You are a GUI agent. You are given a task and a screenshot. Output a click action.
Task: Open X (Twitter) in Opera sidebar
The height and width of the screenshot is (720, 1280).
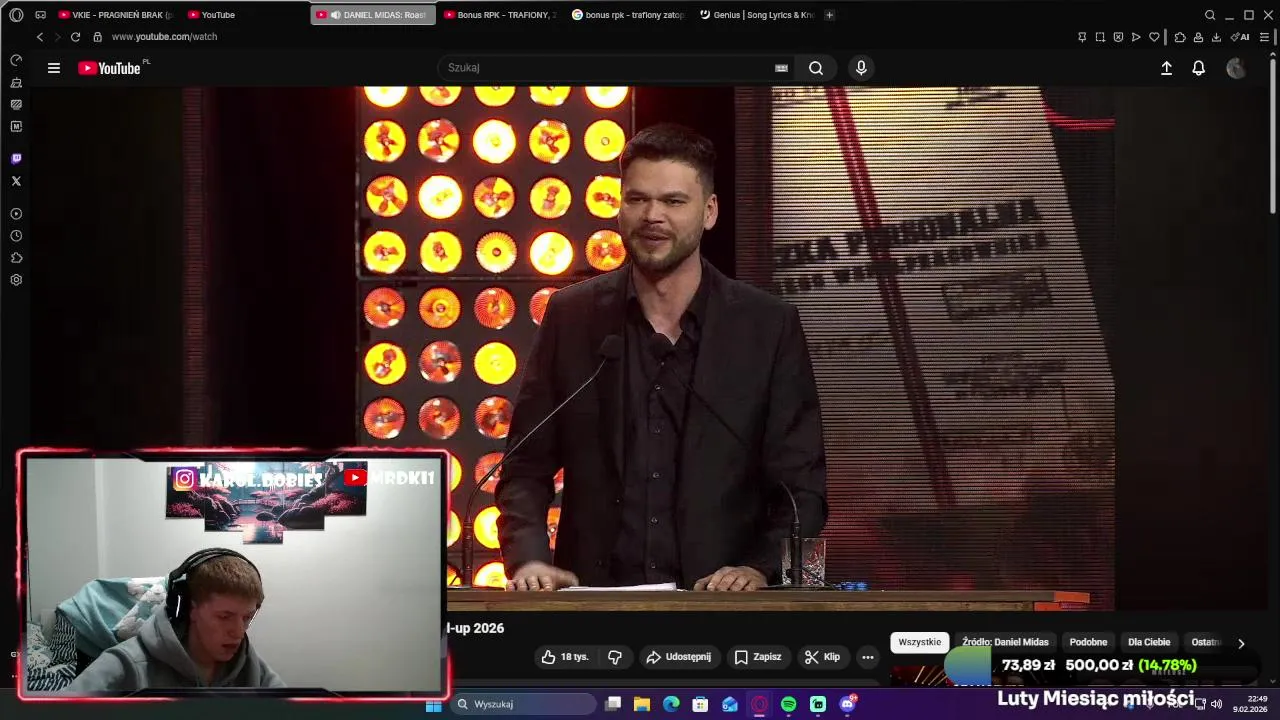[x=16, y=181]
